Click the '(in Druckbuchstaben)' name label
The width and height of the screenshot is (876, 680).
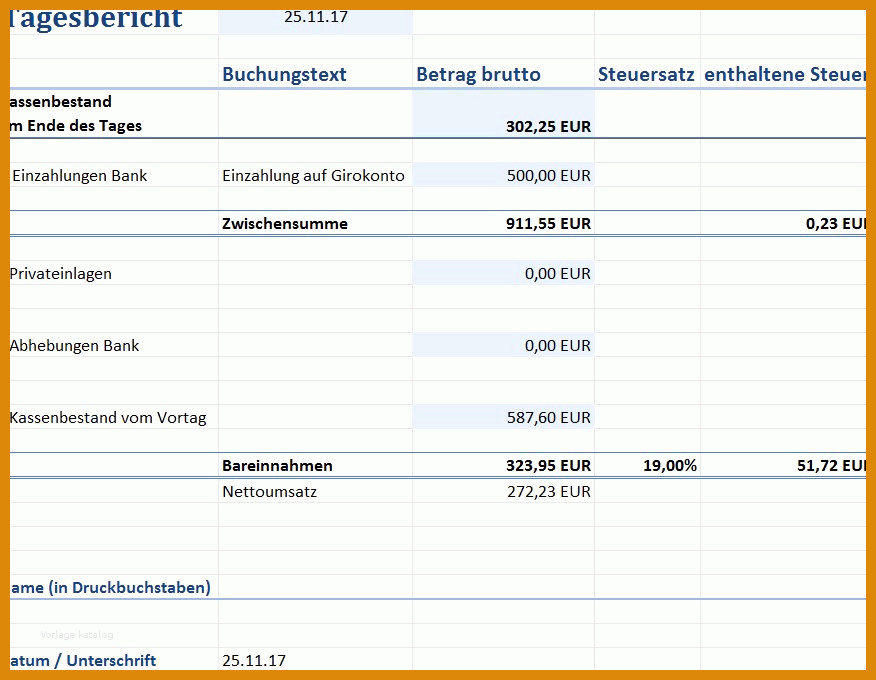[x=130, y=588]
